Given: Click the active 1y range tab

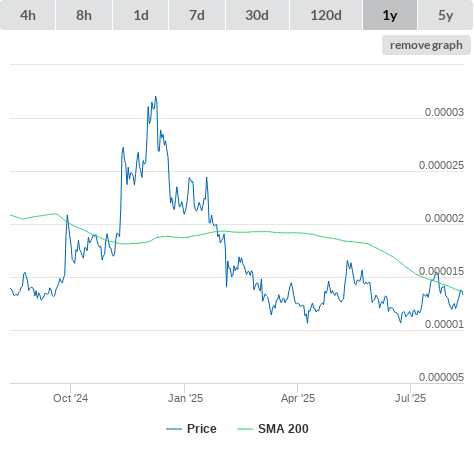Looking at the screenshot, I should [390, 15].
